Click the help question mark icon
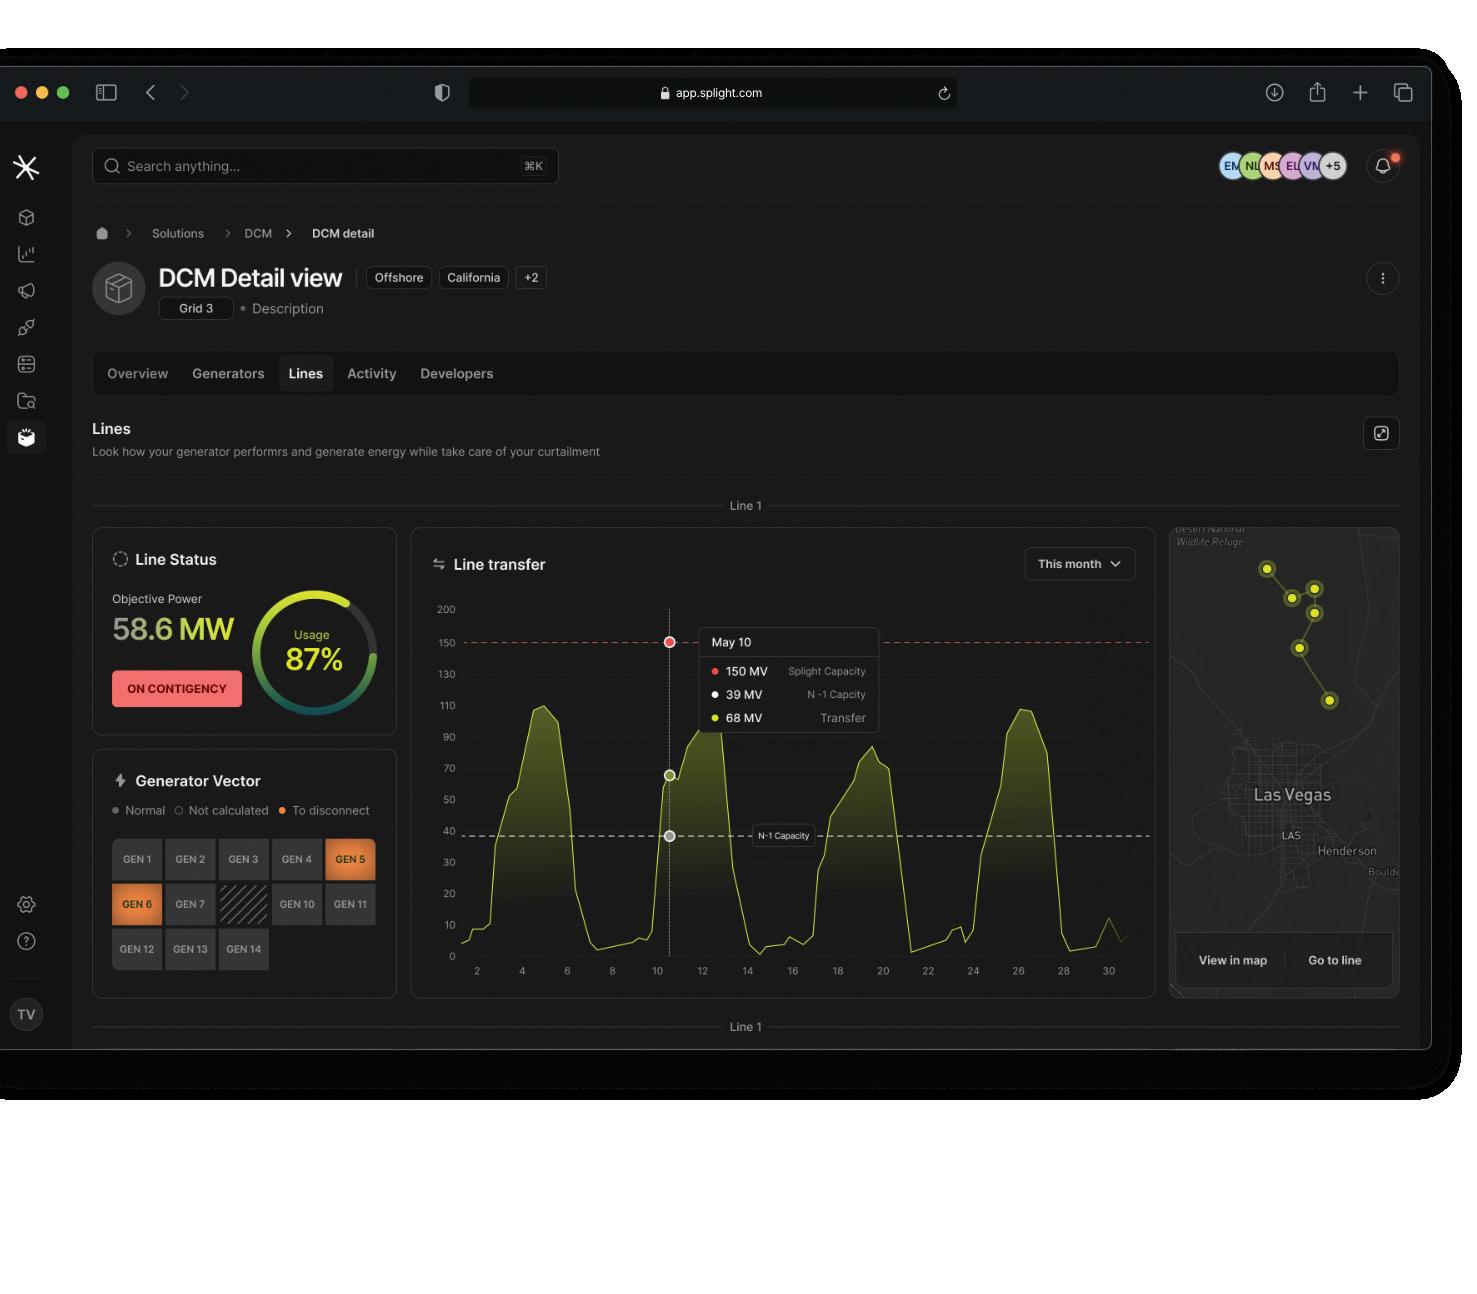The width and height of the screenshot is (1477, 1294). pyautogui.click(x=27, y=941)
